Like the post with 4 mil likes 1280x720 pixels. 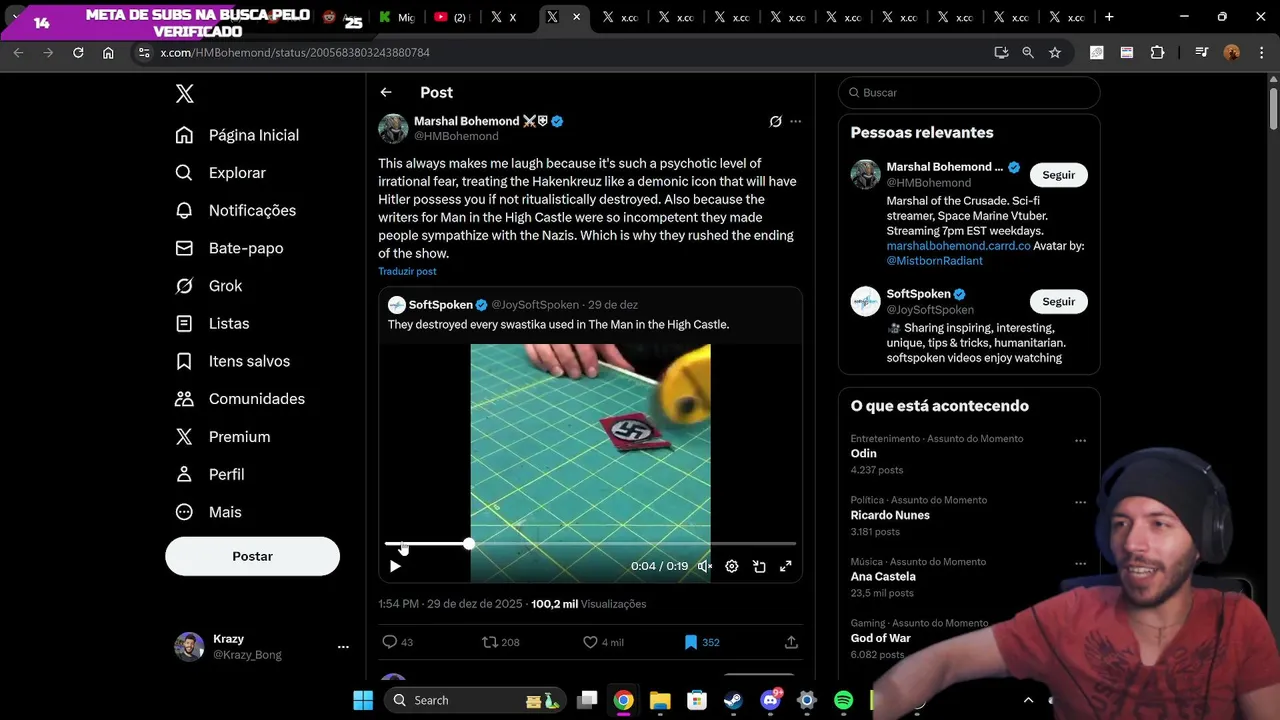click(x=590, y=642)
